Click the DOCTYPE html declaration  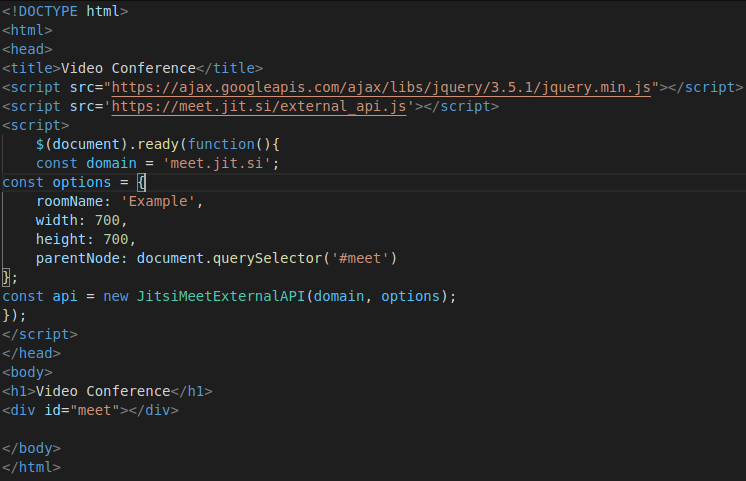[x=65, y=11]
